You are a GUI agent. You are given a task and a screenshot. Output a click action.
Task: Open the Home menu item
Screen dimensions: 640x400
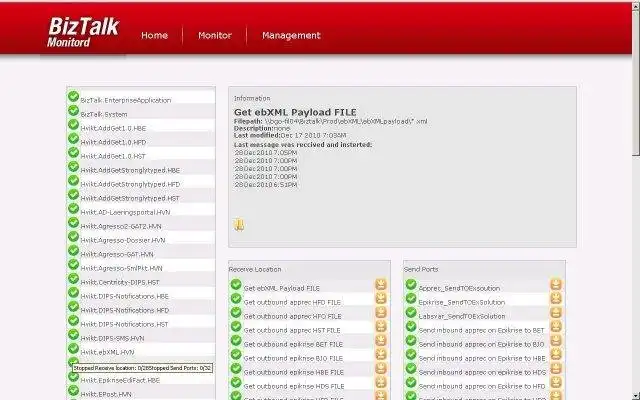154,36
